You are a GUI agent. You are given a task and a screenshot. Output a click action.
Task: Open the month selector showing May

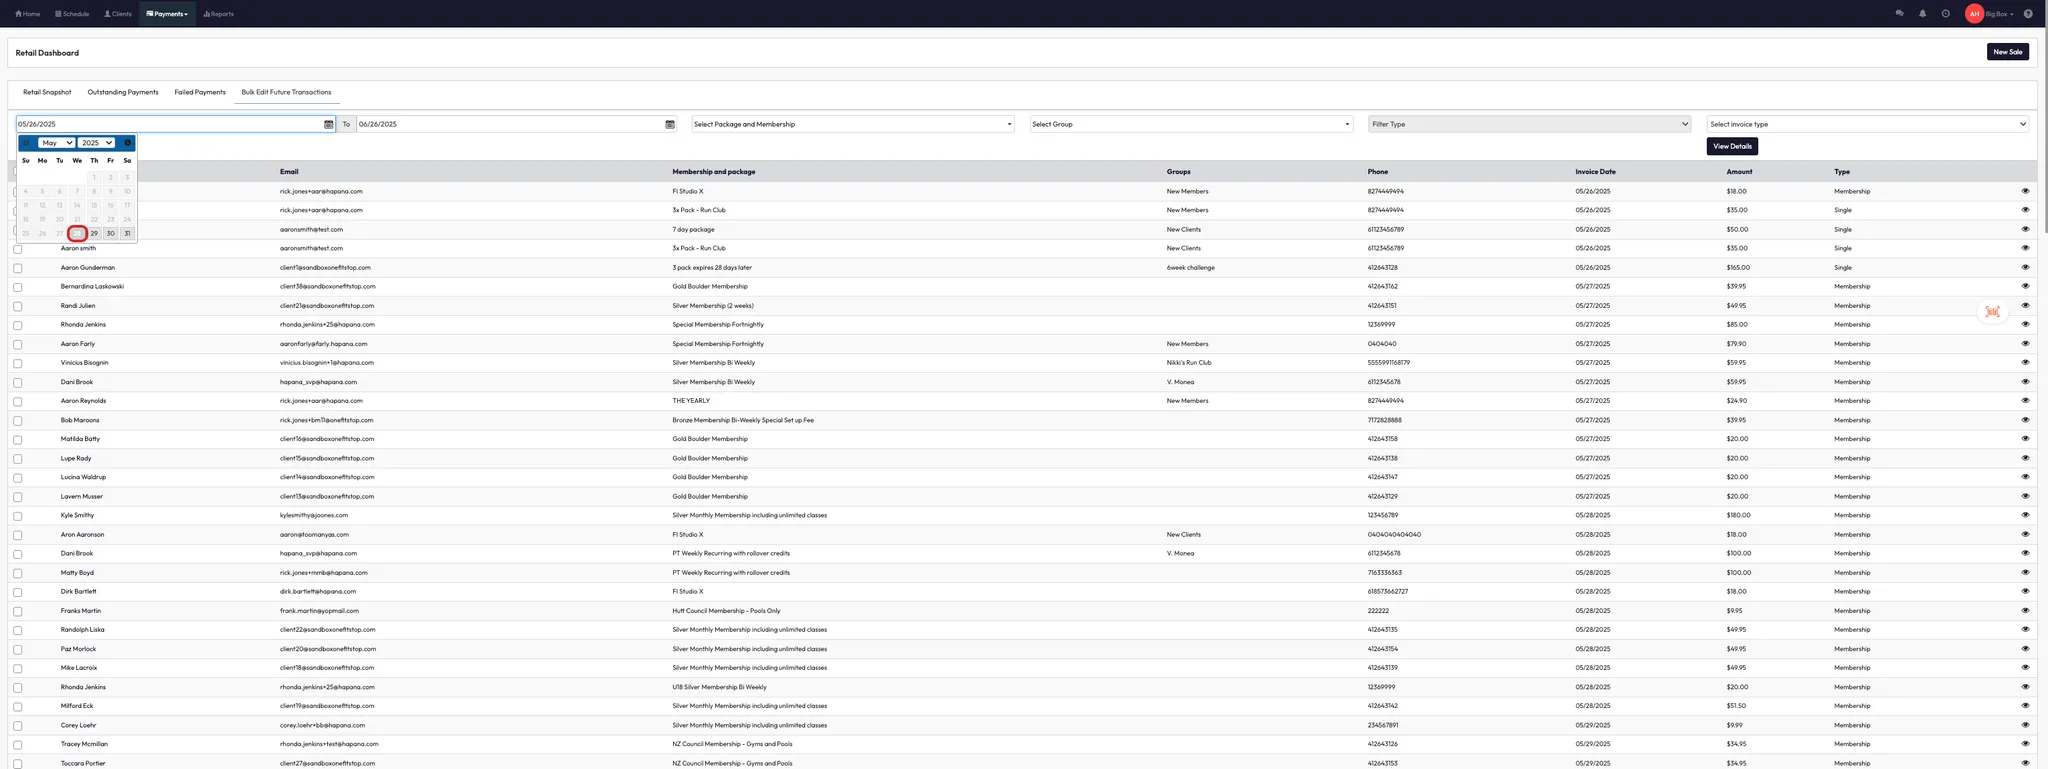[x=56, y=143]
